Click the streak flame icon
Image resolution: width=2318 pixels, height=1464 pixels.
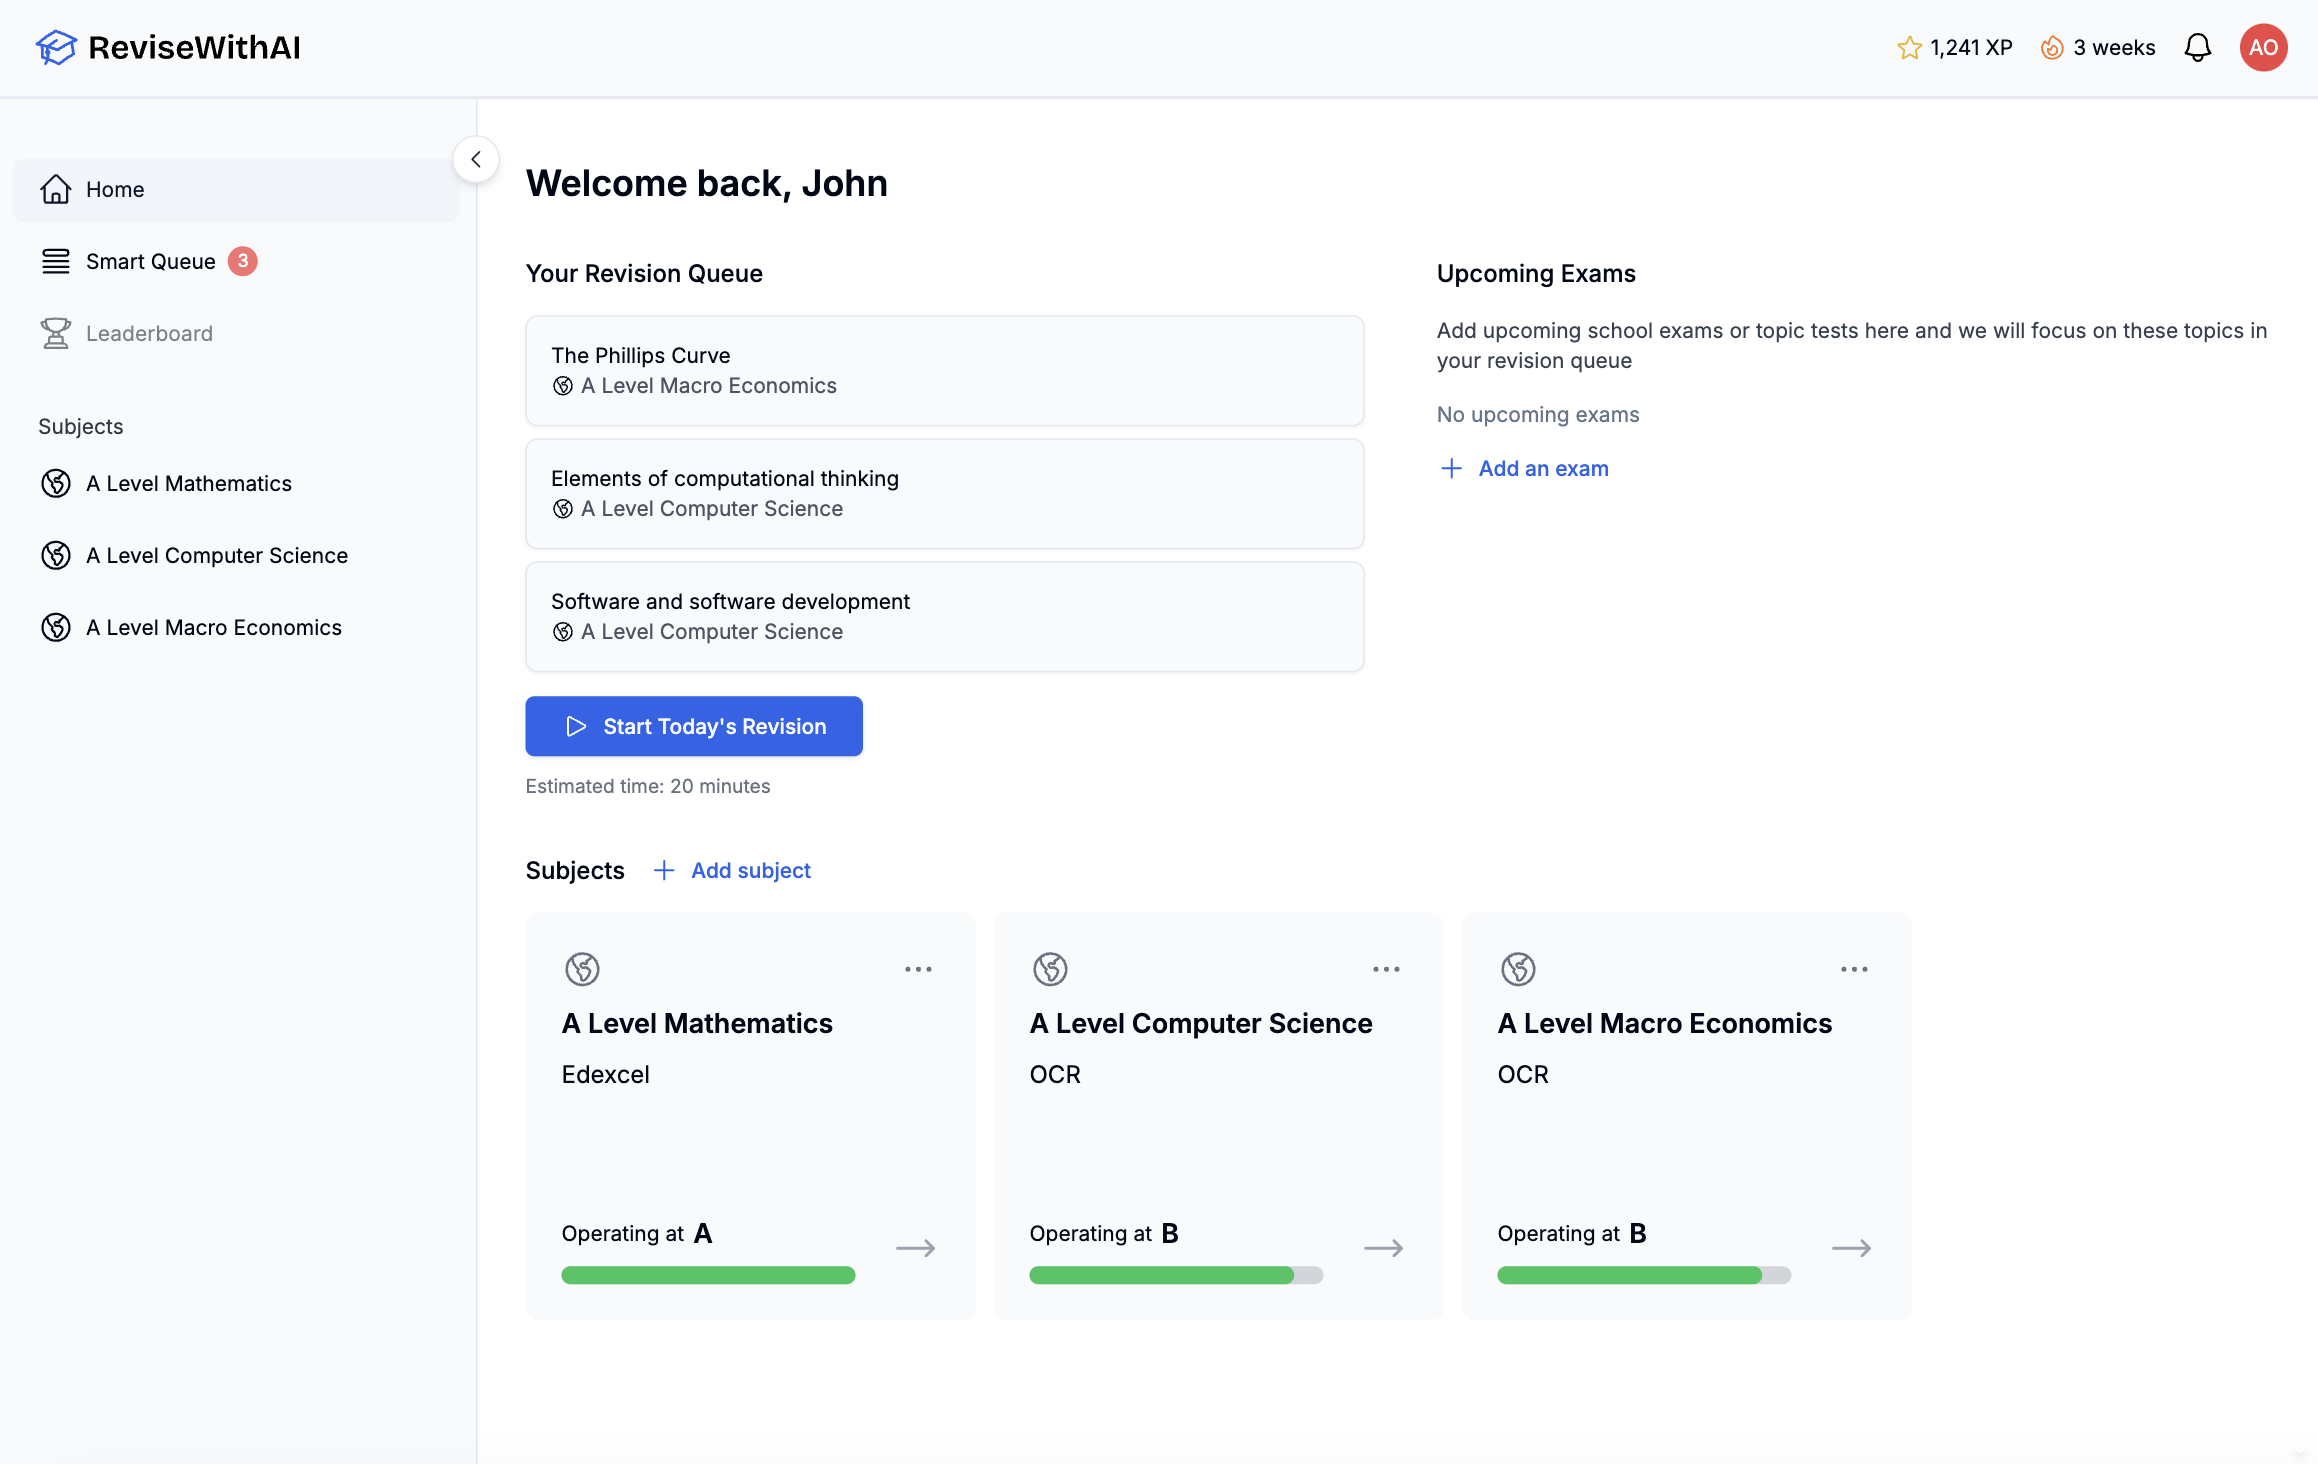point(2052,48)
